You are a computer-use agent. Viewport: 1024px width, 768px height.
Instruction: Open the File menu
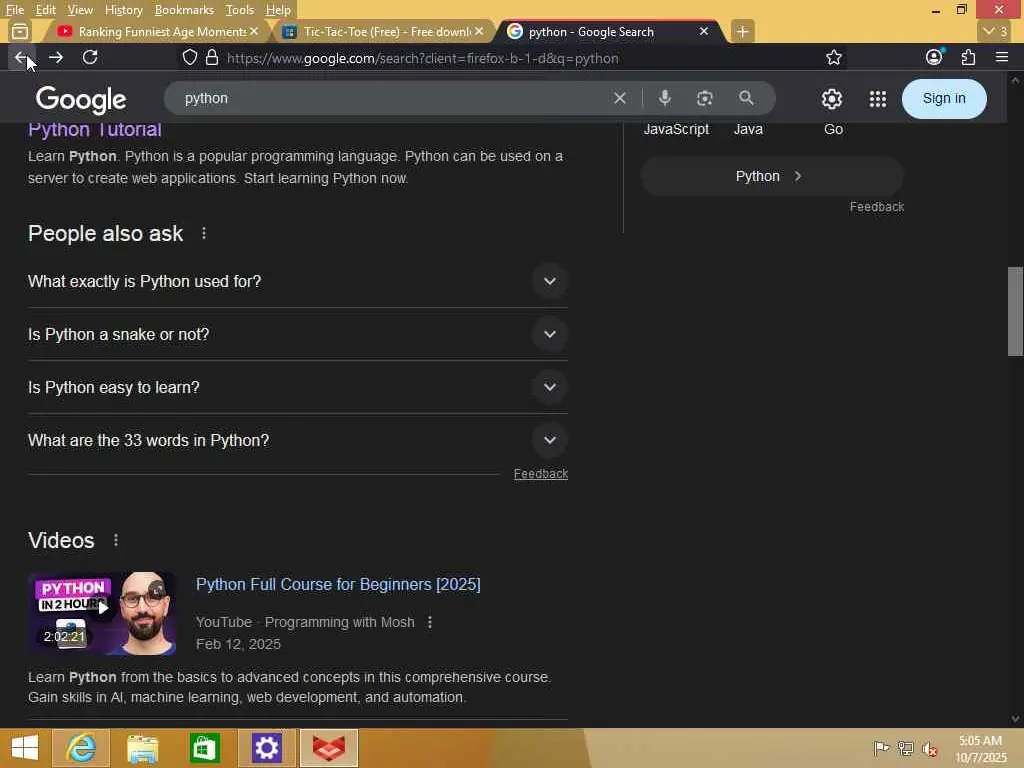click(14, 10)
